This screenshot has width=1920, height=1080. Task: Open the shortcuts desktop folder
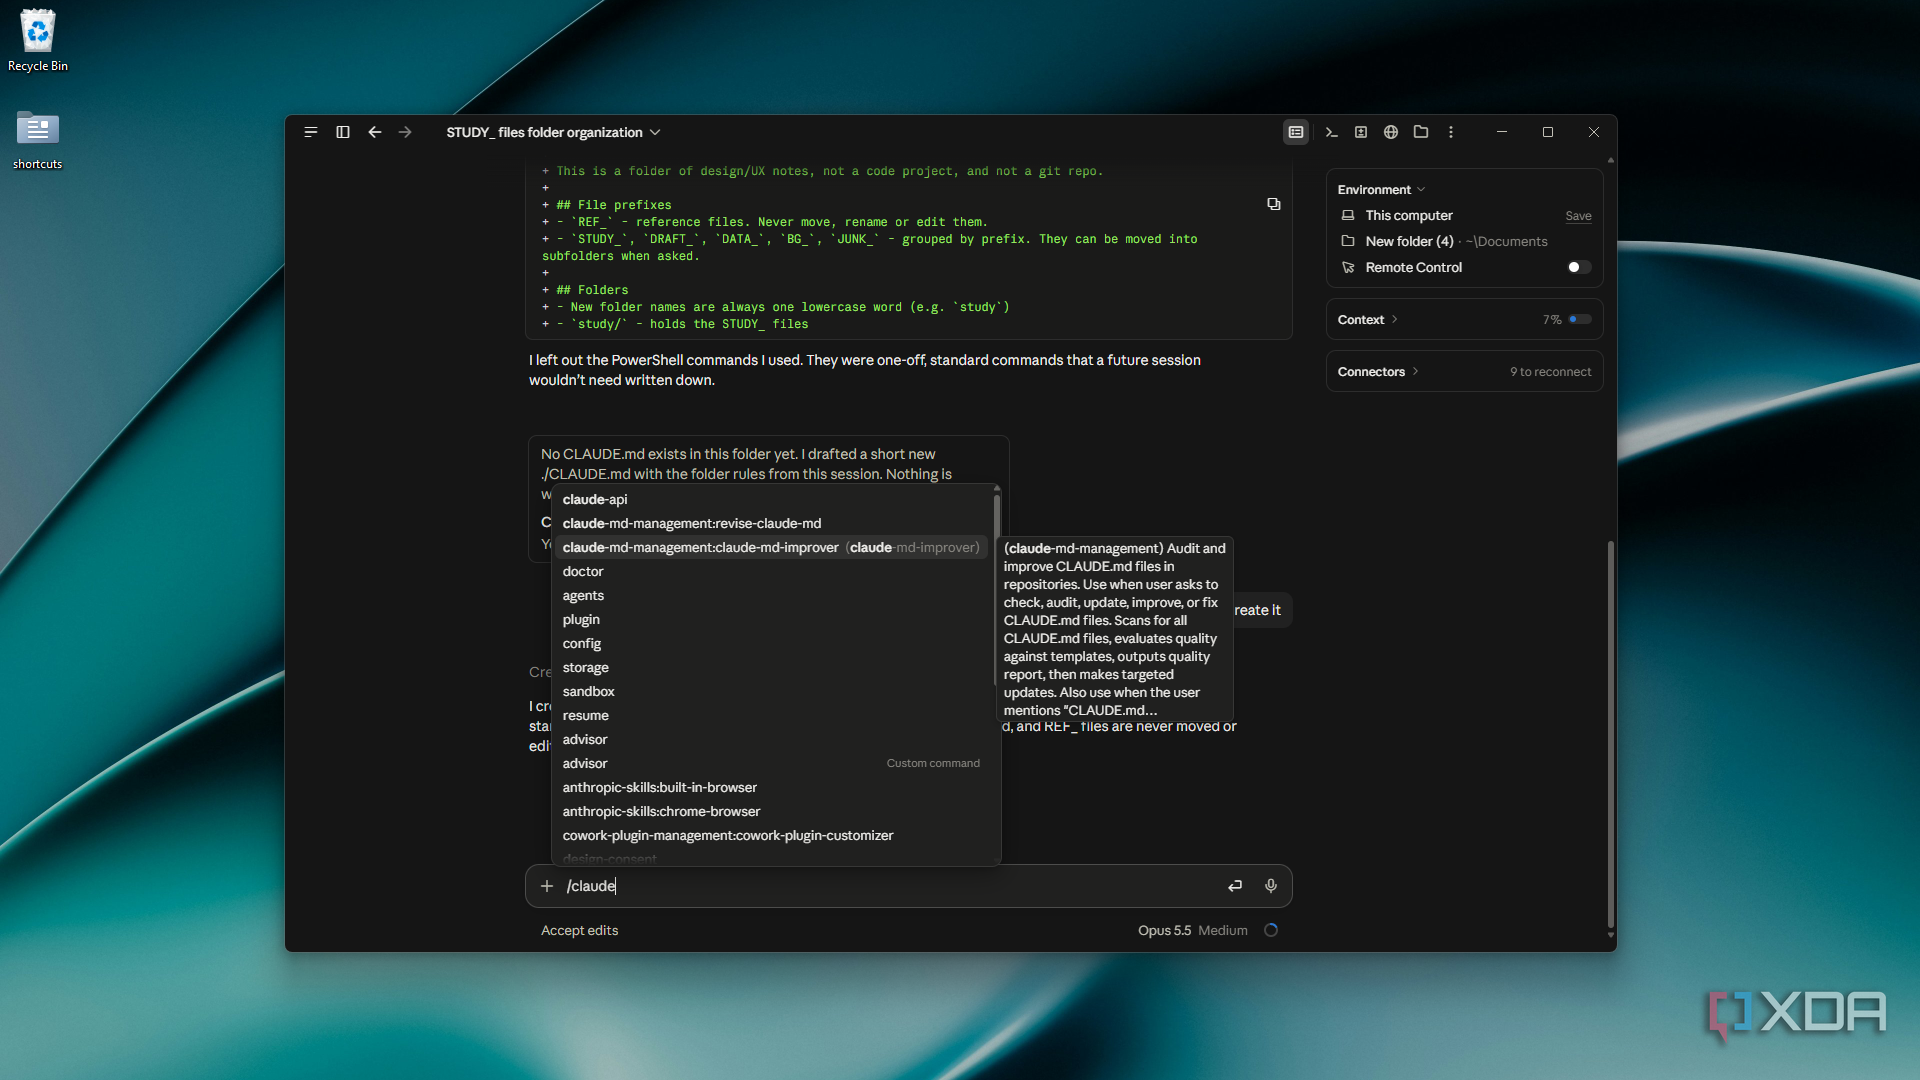tap(38, 140)
